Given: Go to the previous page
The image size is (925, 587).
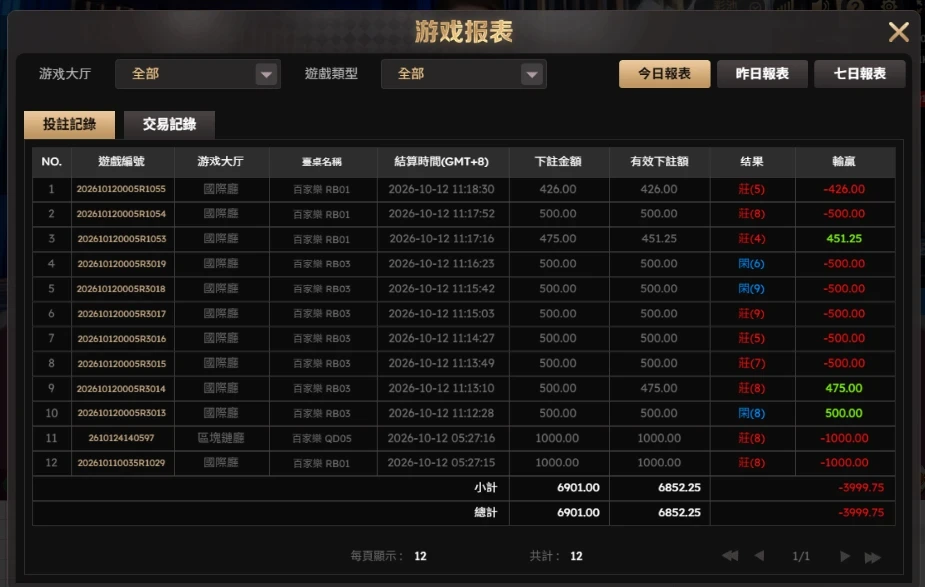Looking at the screenshot, I should click(759, 556).
